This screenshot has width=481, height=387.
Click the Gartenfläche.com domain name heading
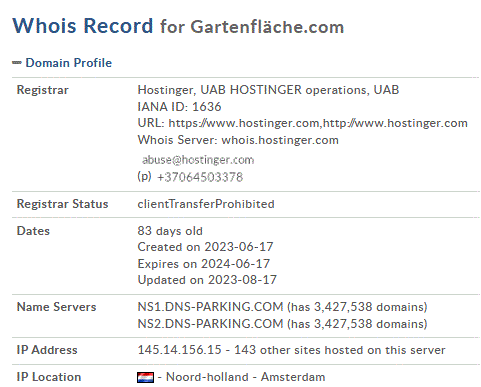pyautogui.click(x=267, y=27)
